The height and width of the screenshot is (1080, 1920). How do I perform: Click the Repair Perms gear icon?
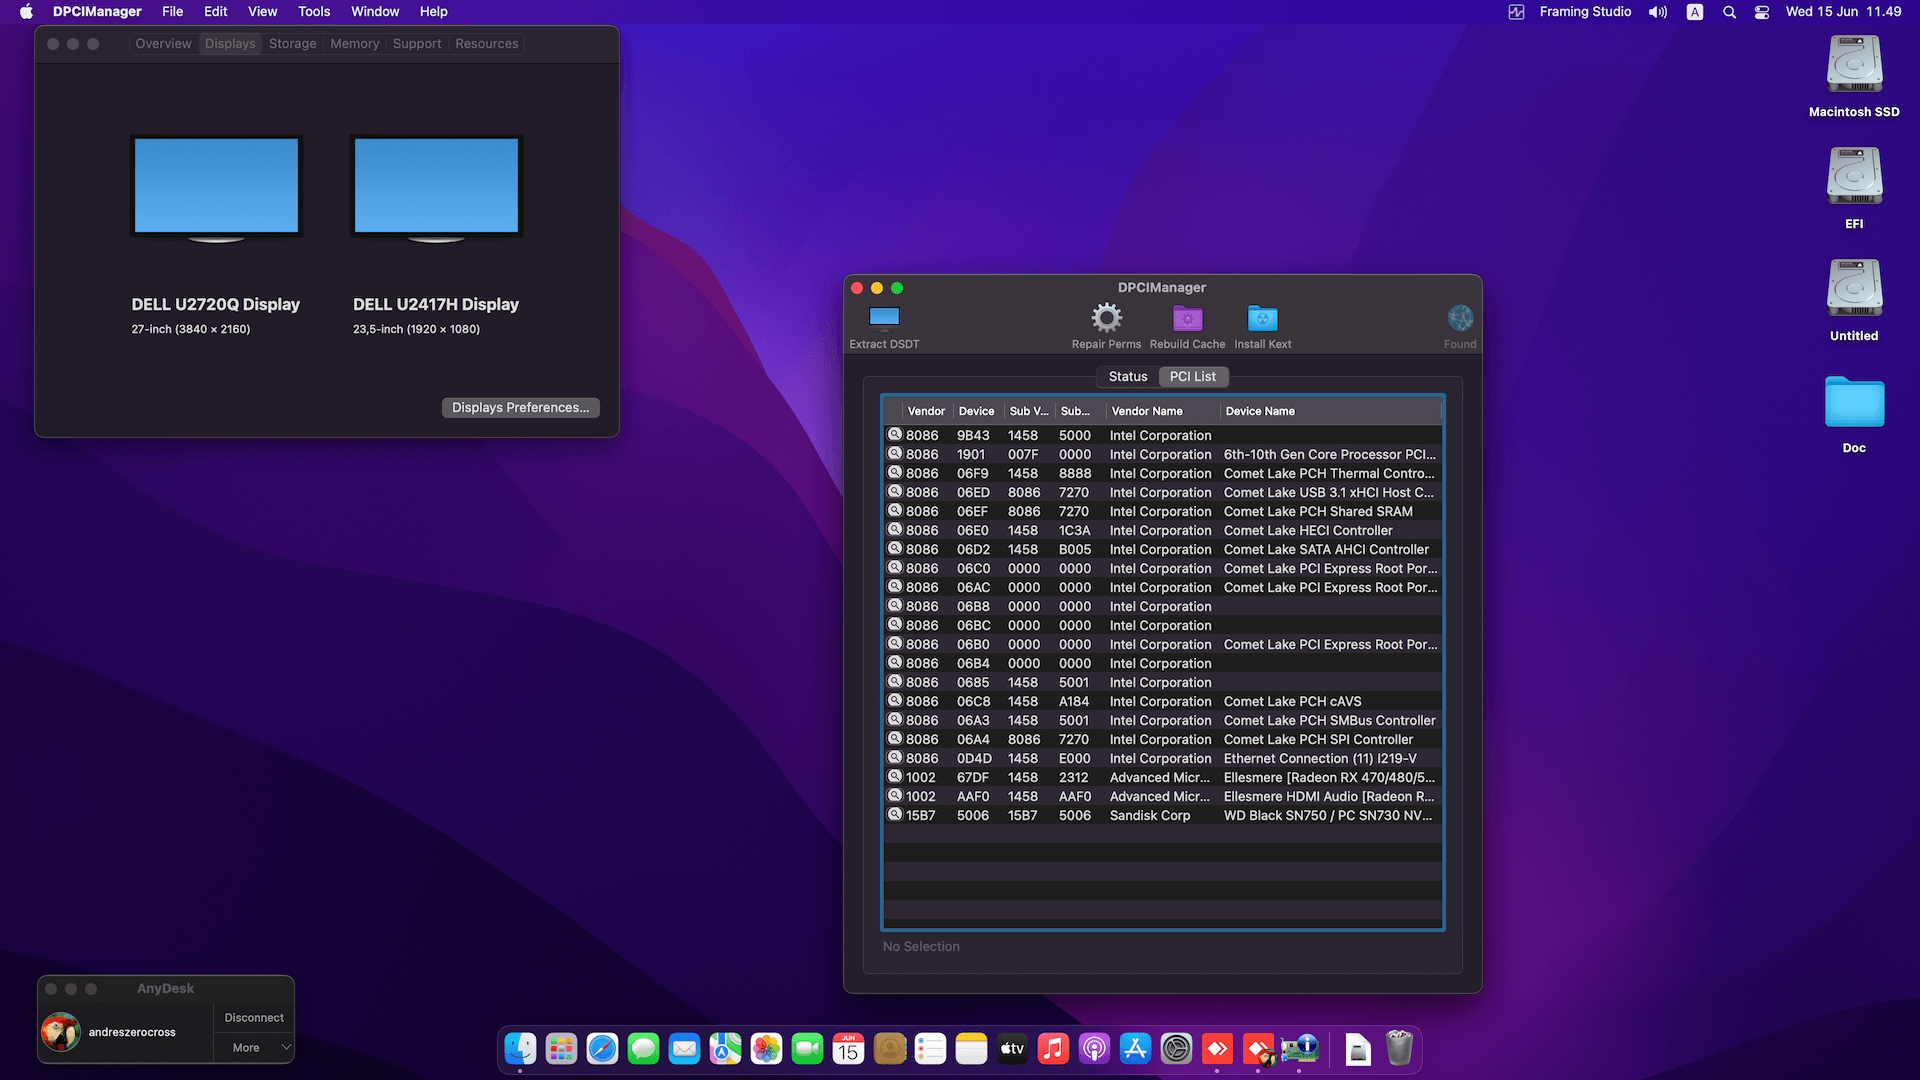pos(1106,318)
